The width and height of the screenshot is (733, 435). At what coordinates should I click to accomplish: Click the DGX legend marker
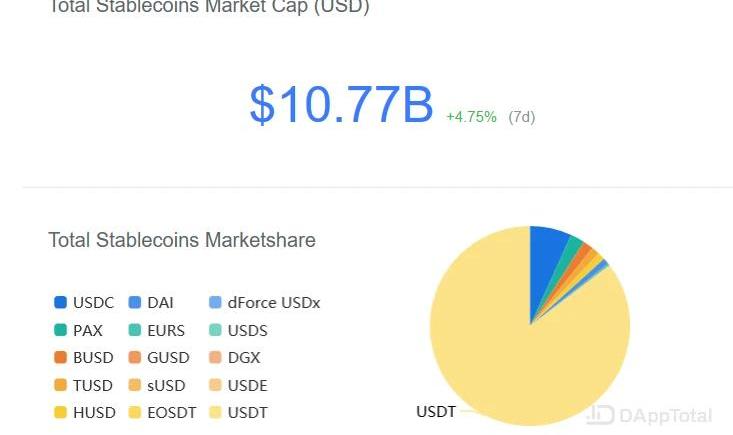215,357
